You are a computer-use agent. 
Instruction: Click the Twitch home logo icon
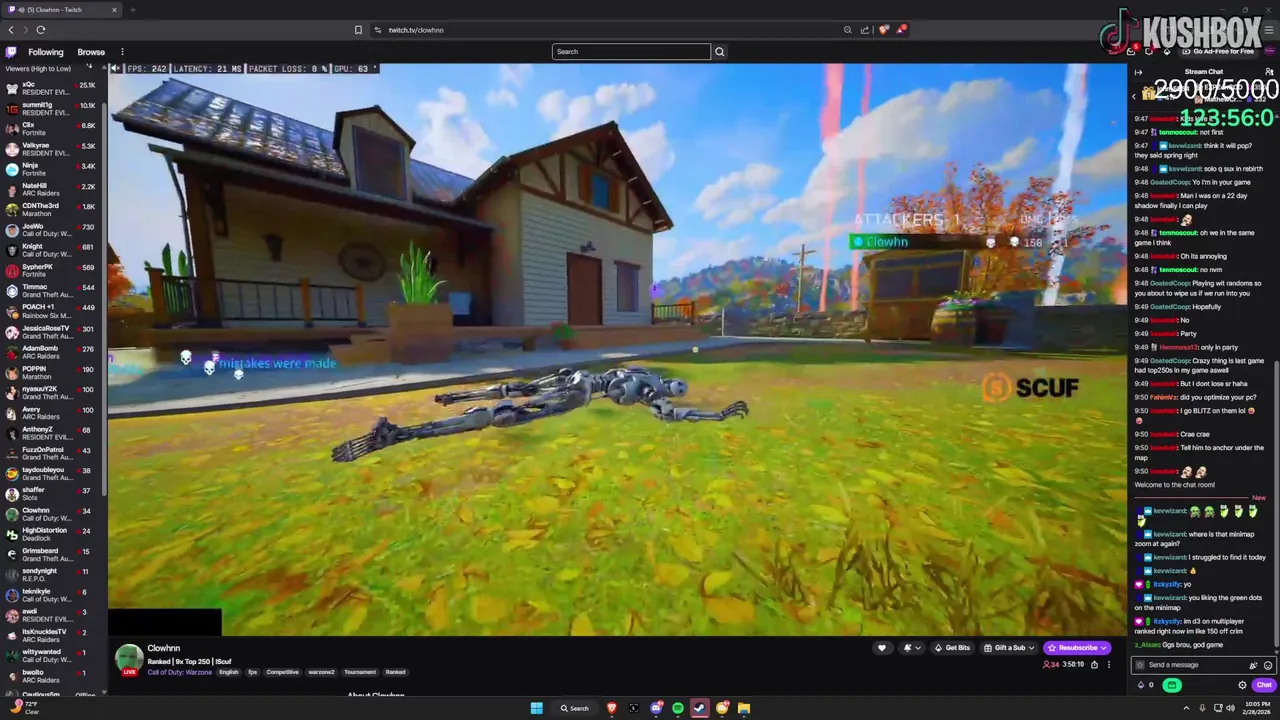coord(11,52)
